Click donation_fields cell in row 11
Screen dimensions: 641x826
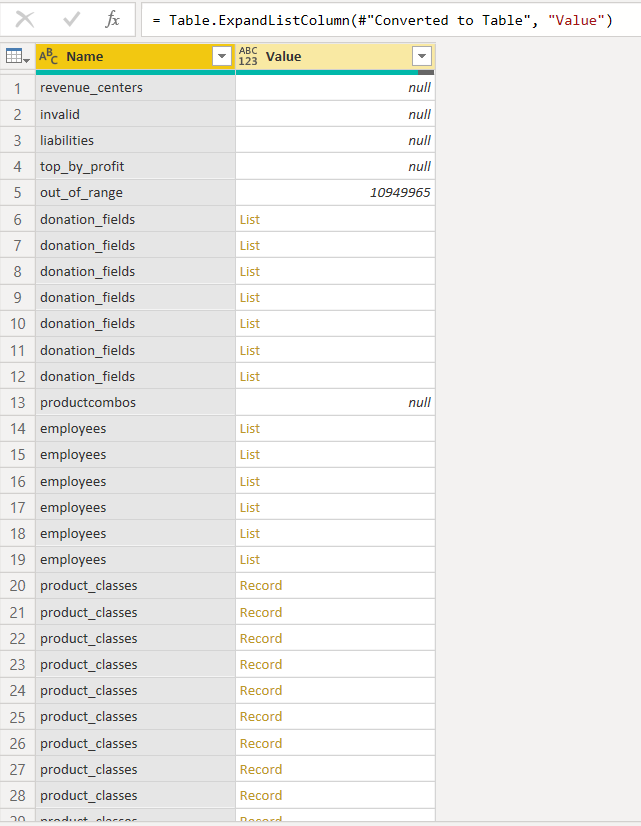(135, 350)
